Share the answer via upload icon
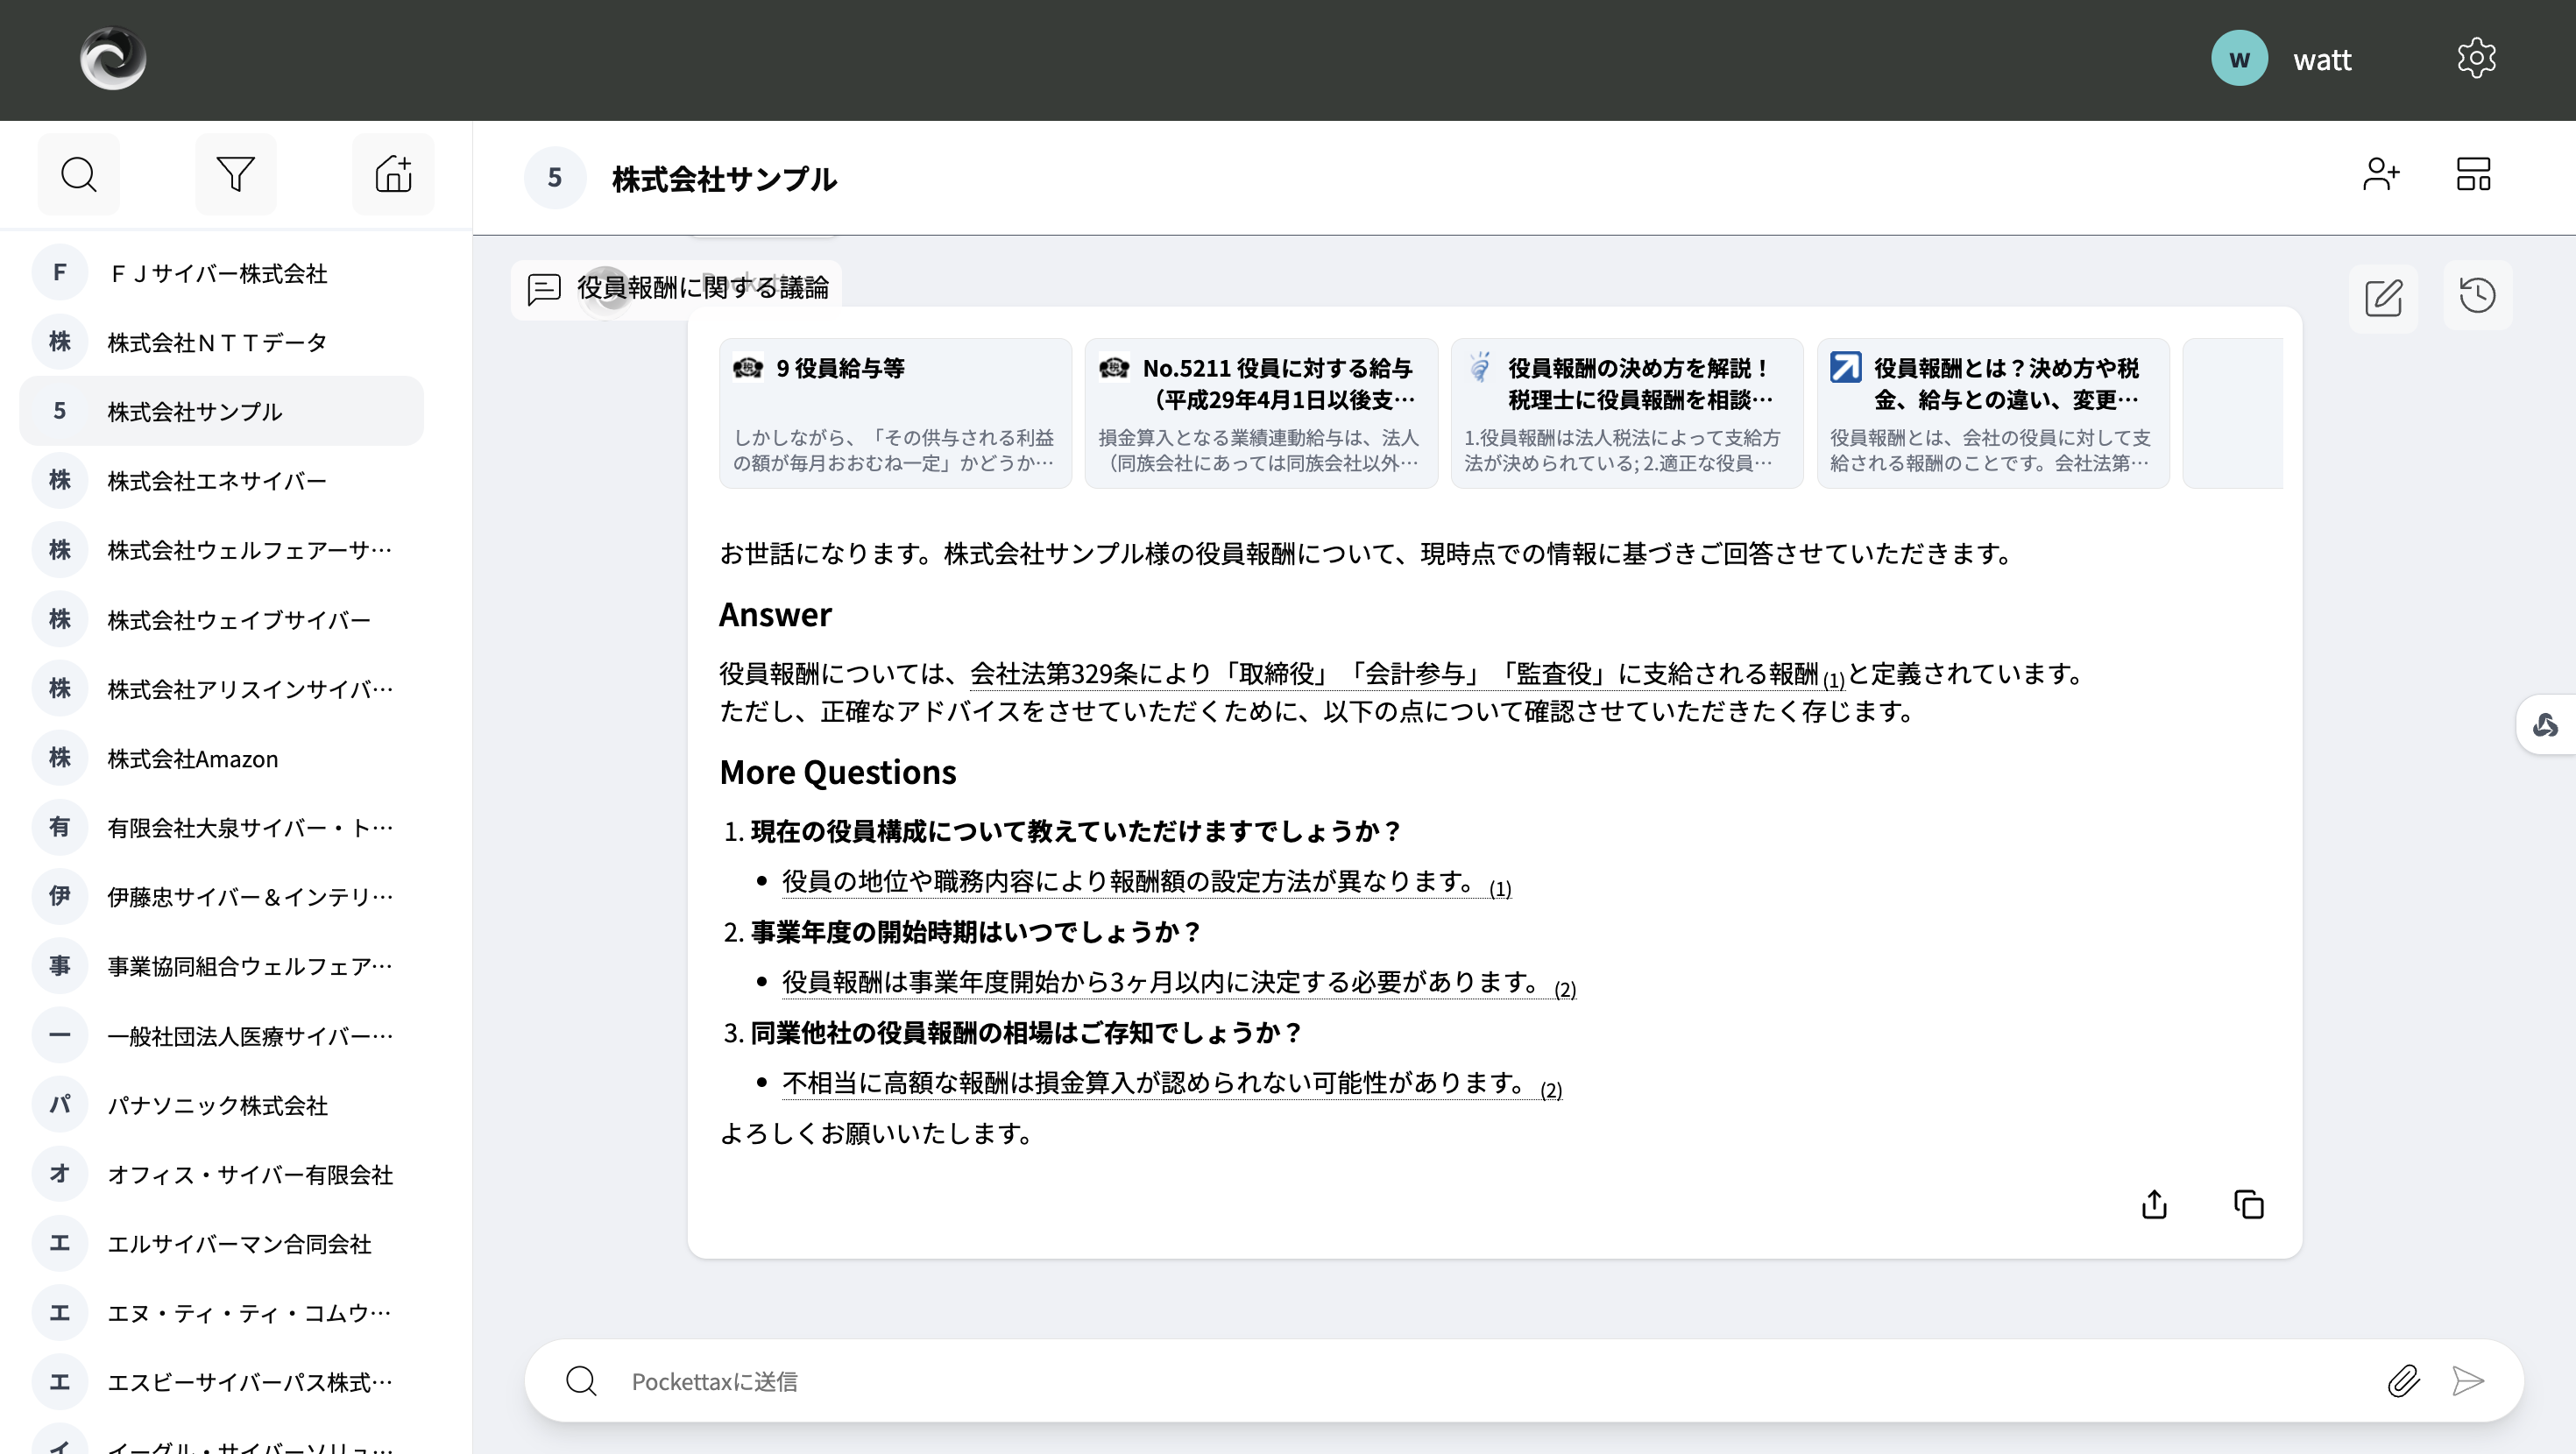Screen dimensions: 2576x1454 click(2154, 1204)
